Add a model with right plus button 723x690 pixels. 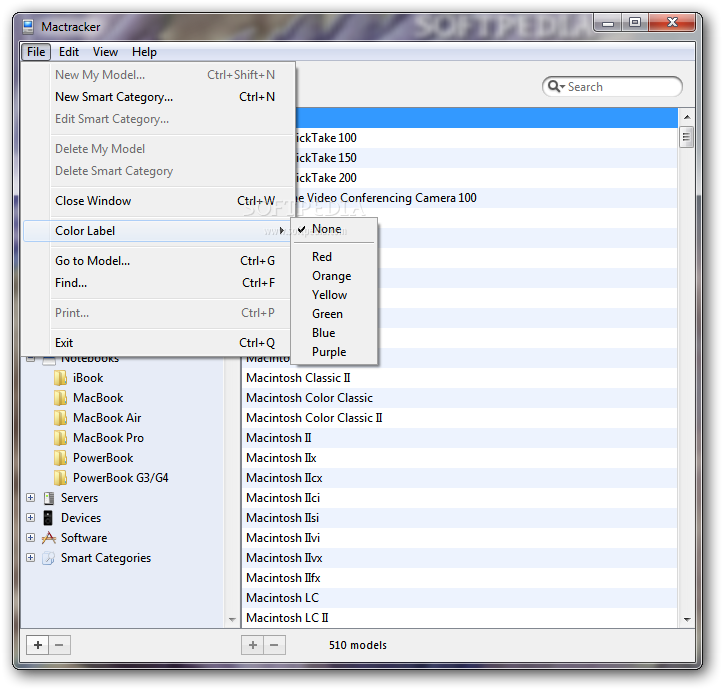click(x=253, y=645)
